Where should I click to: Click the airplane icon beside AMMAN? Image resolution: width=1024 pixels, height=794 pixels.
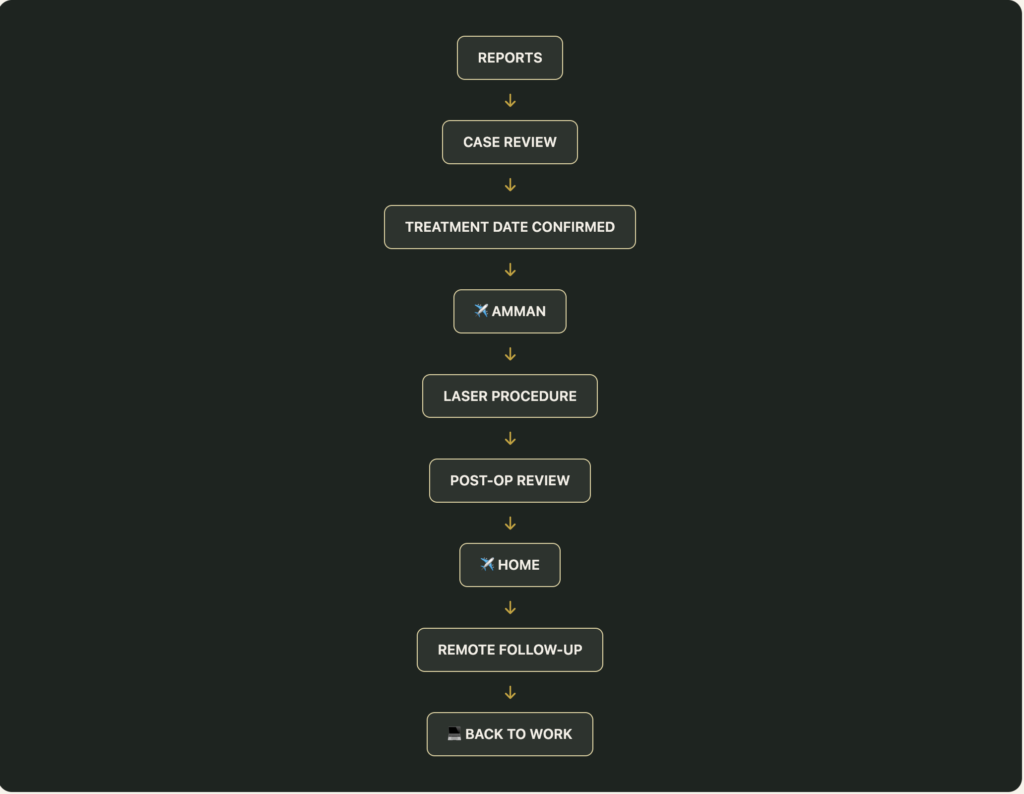pos(481,311)
